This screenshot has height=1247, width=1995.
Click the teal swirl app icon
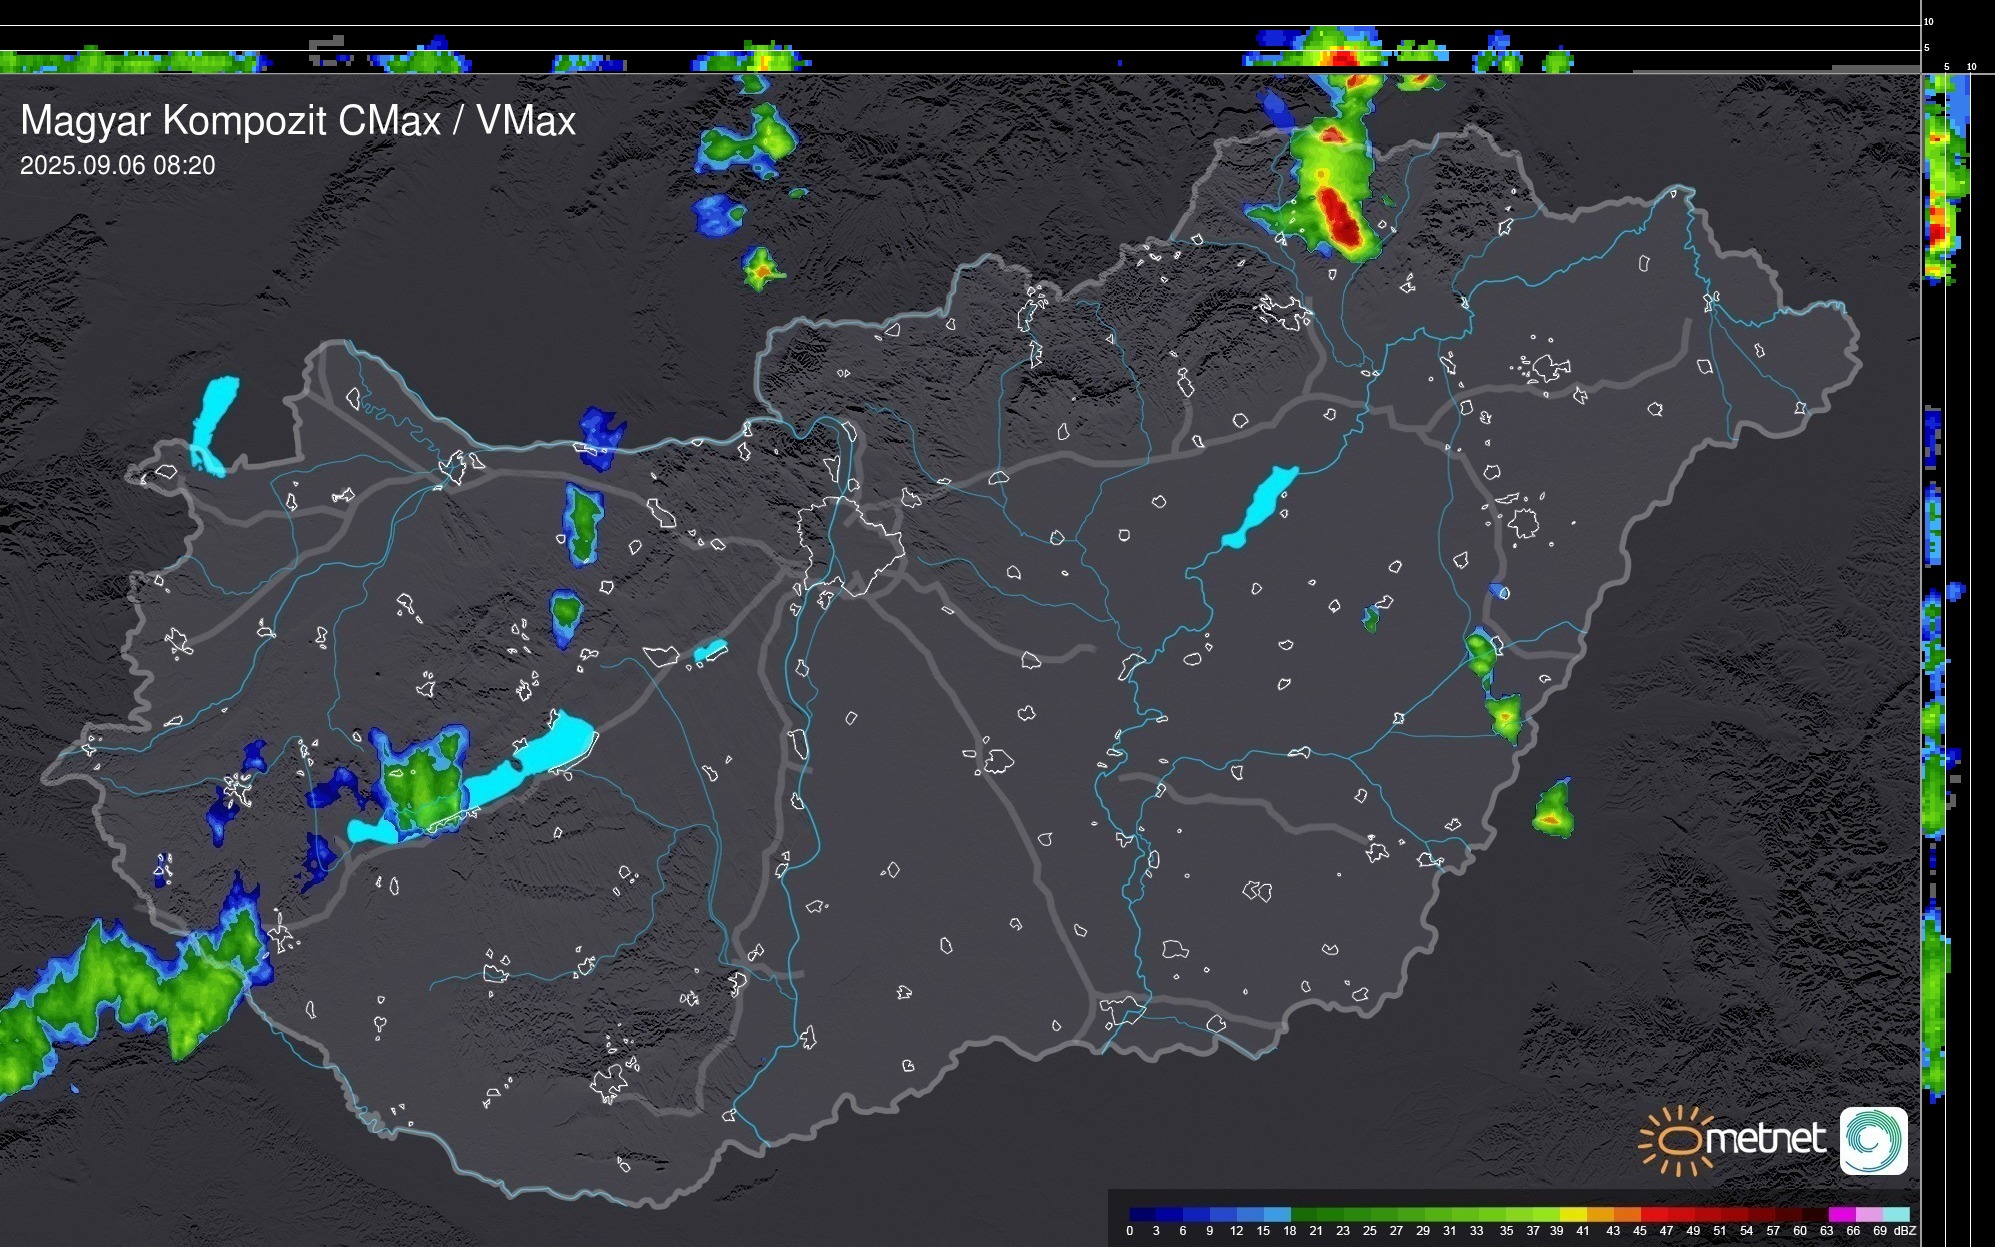click(x=1873, y=1140)
